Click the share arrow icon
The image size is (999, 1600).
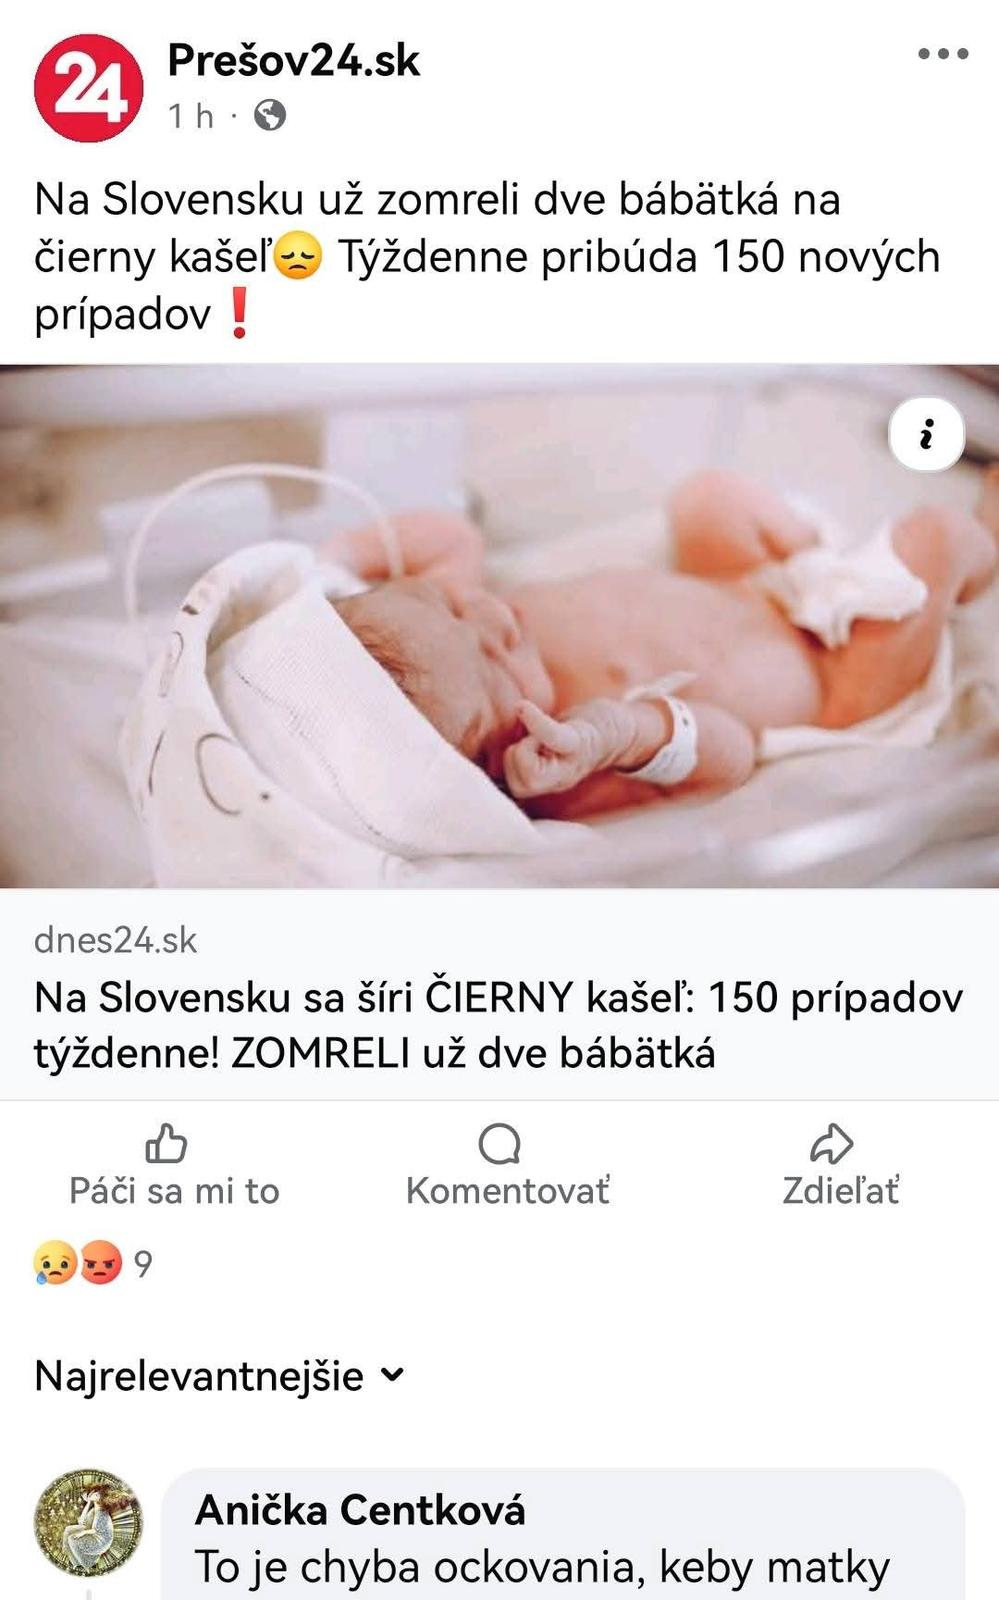tap(831, 1143)
